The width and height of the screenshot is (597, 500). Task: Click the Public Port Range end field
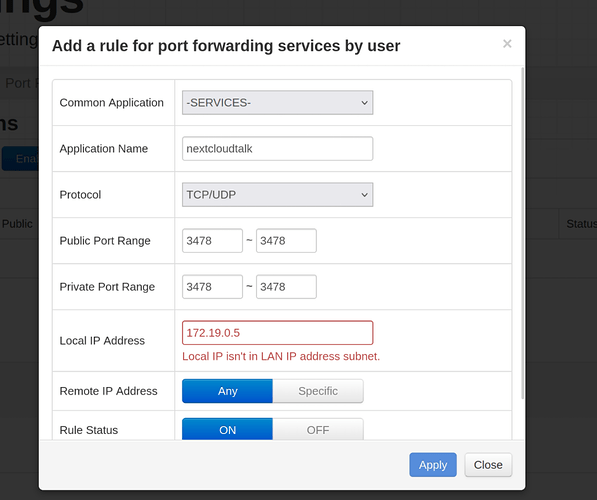pos(286,241)
